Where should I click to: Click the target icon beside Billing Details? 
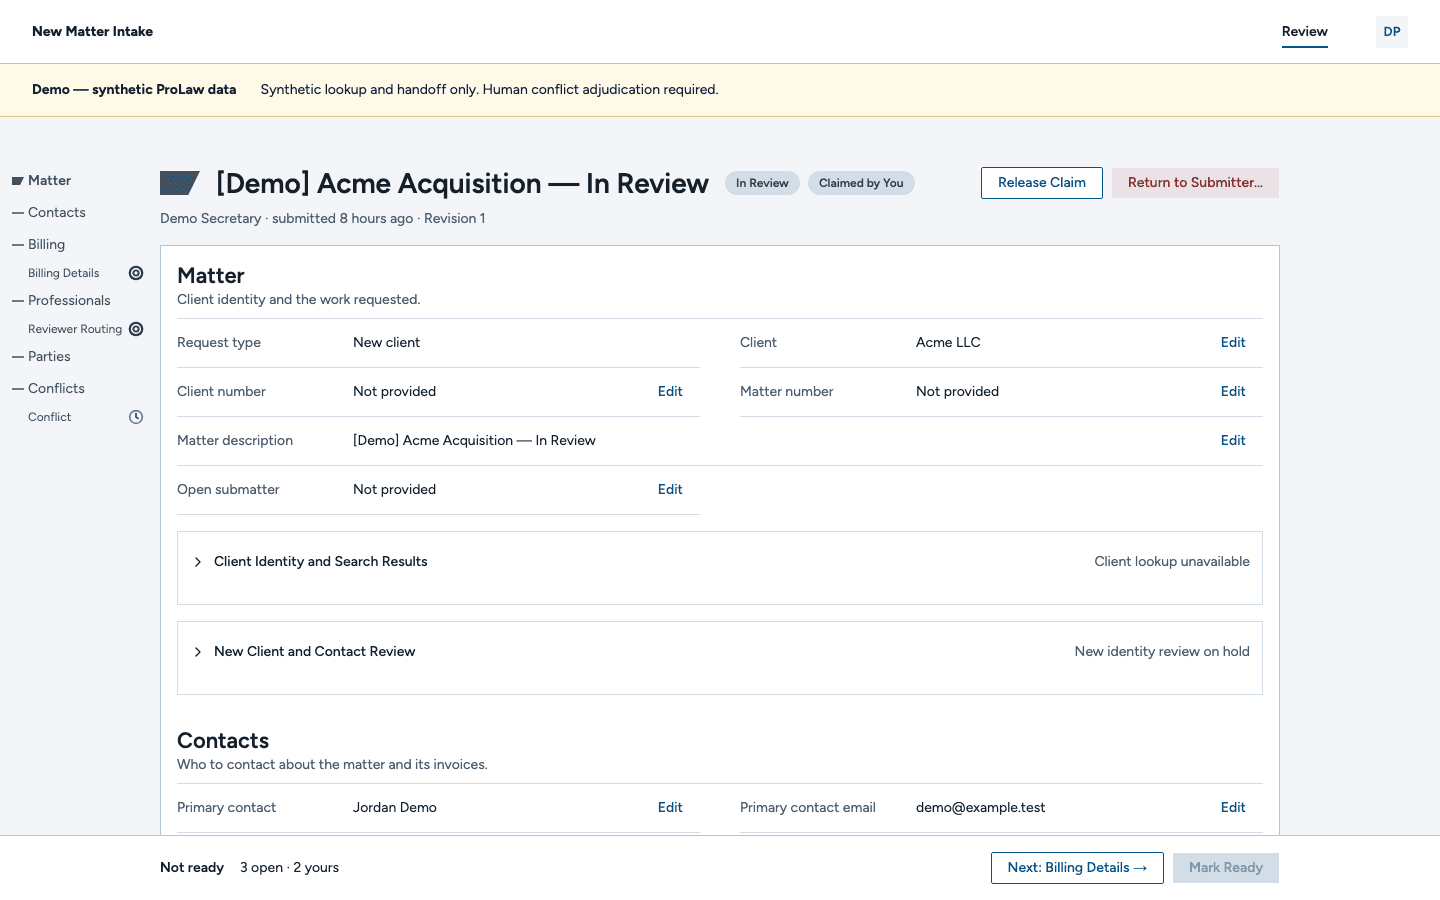136,273
